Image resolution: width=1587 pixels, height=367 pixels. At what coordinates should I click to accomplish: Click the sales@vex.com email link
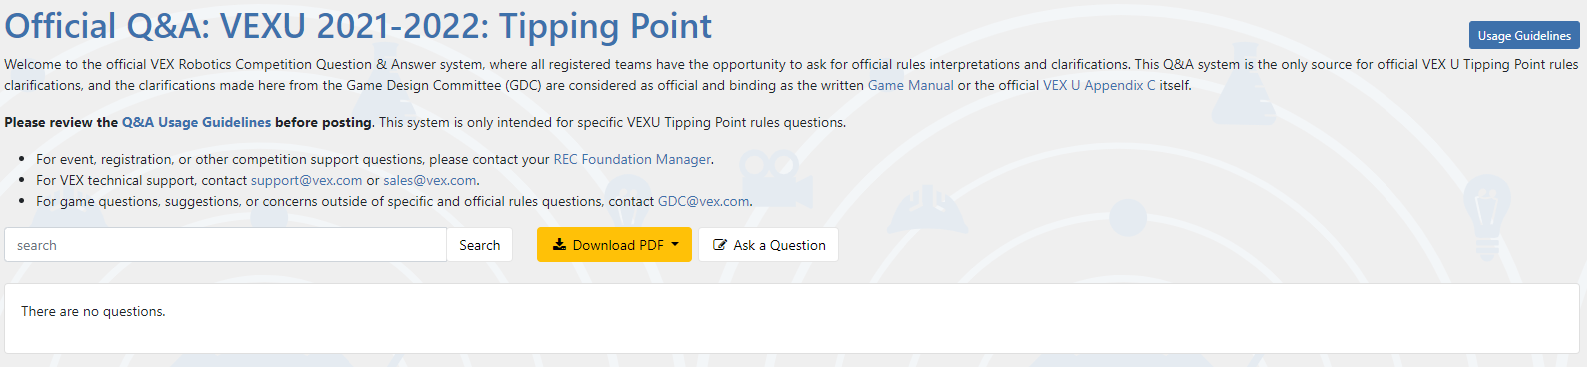coord(430,180)
